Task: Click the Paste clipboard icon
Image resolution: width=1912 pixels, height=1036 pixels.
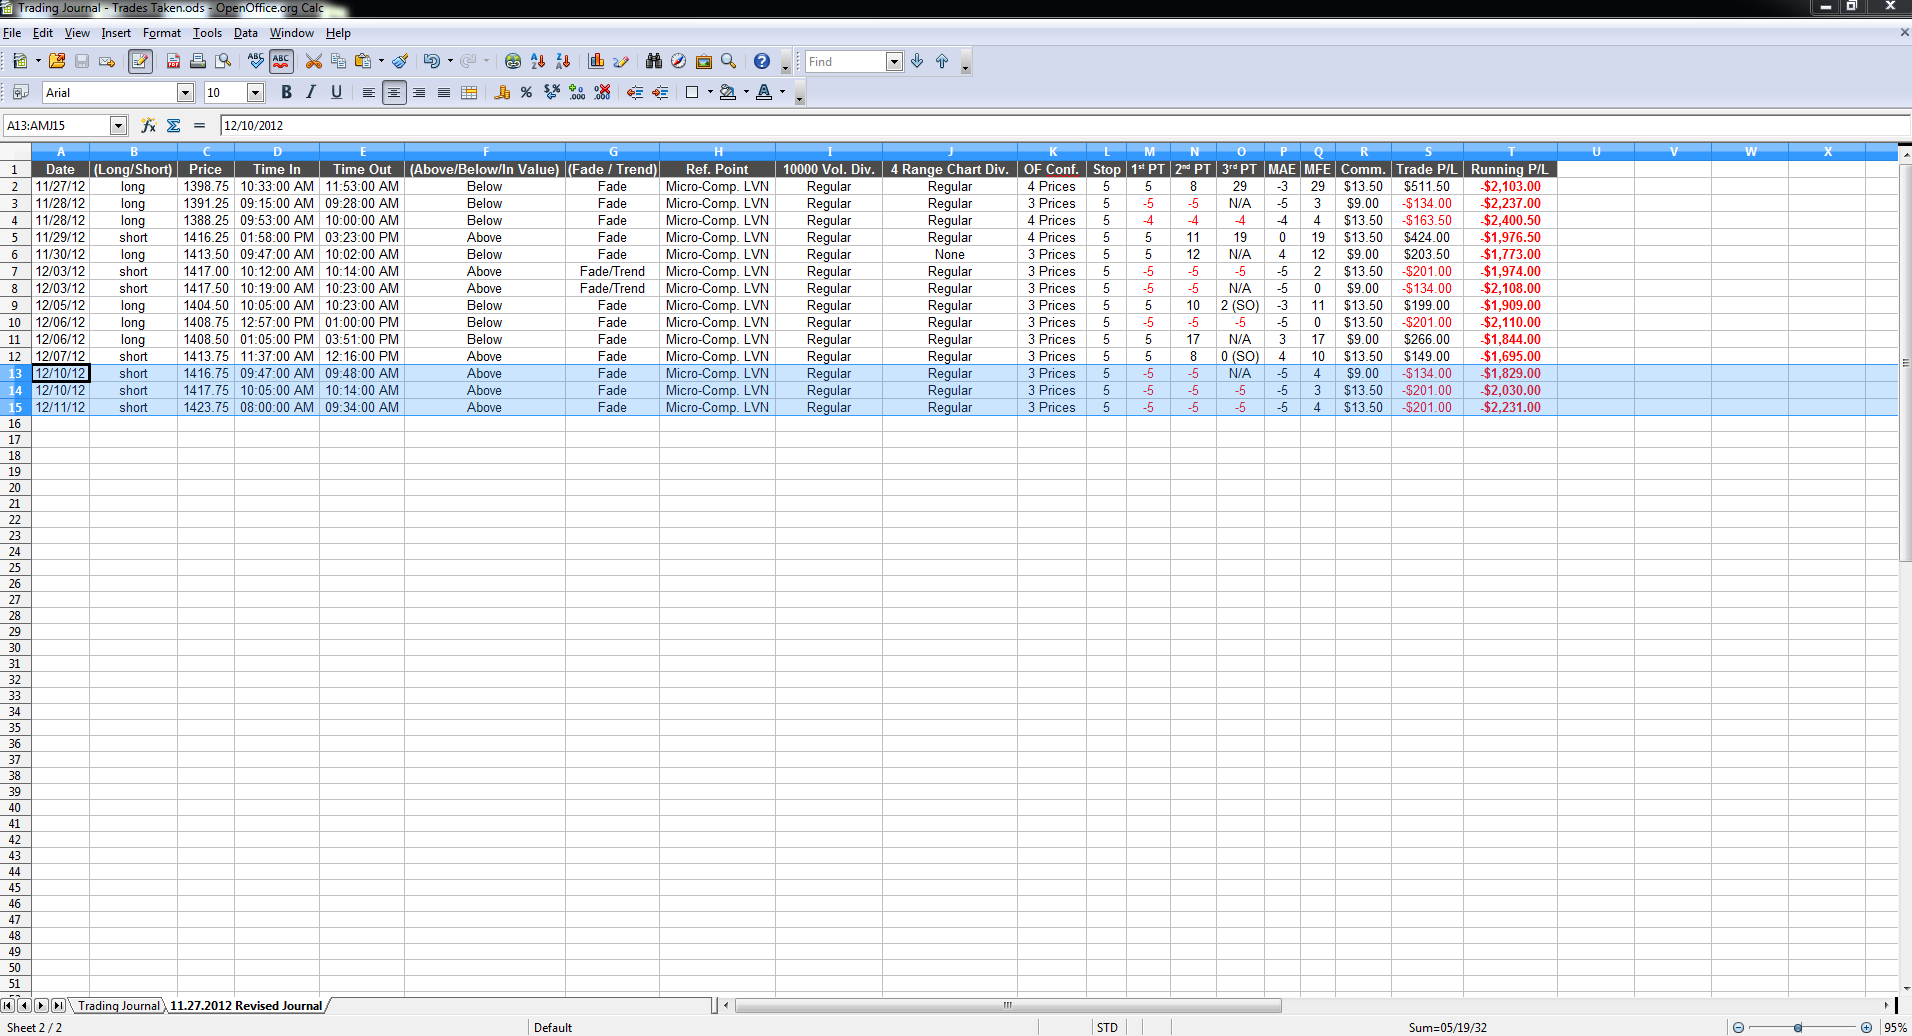Action: (x=363, y=62)
